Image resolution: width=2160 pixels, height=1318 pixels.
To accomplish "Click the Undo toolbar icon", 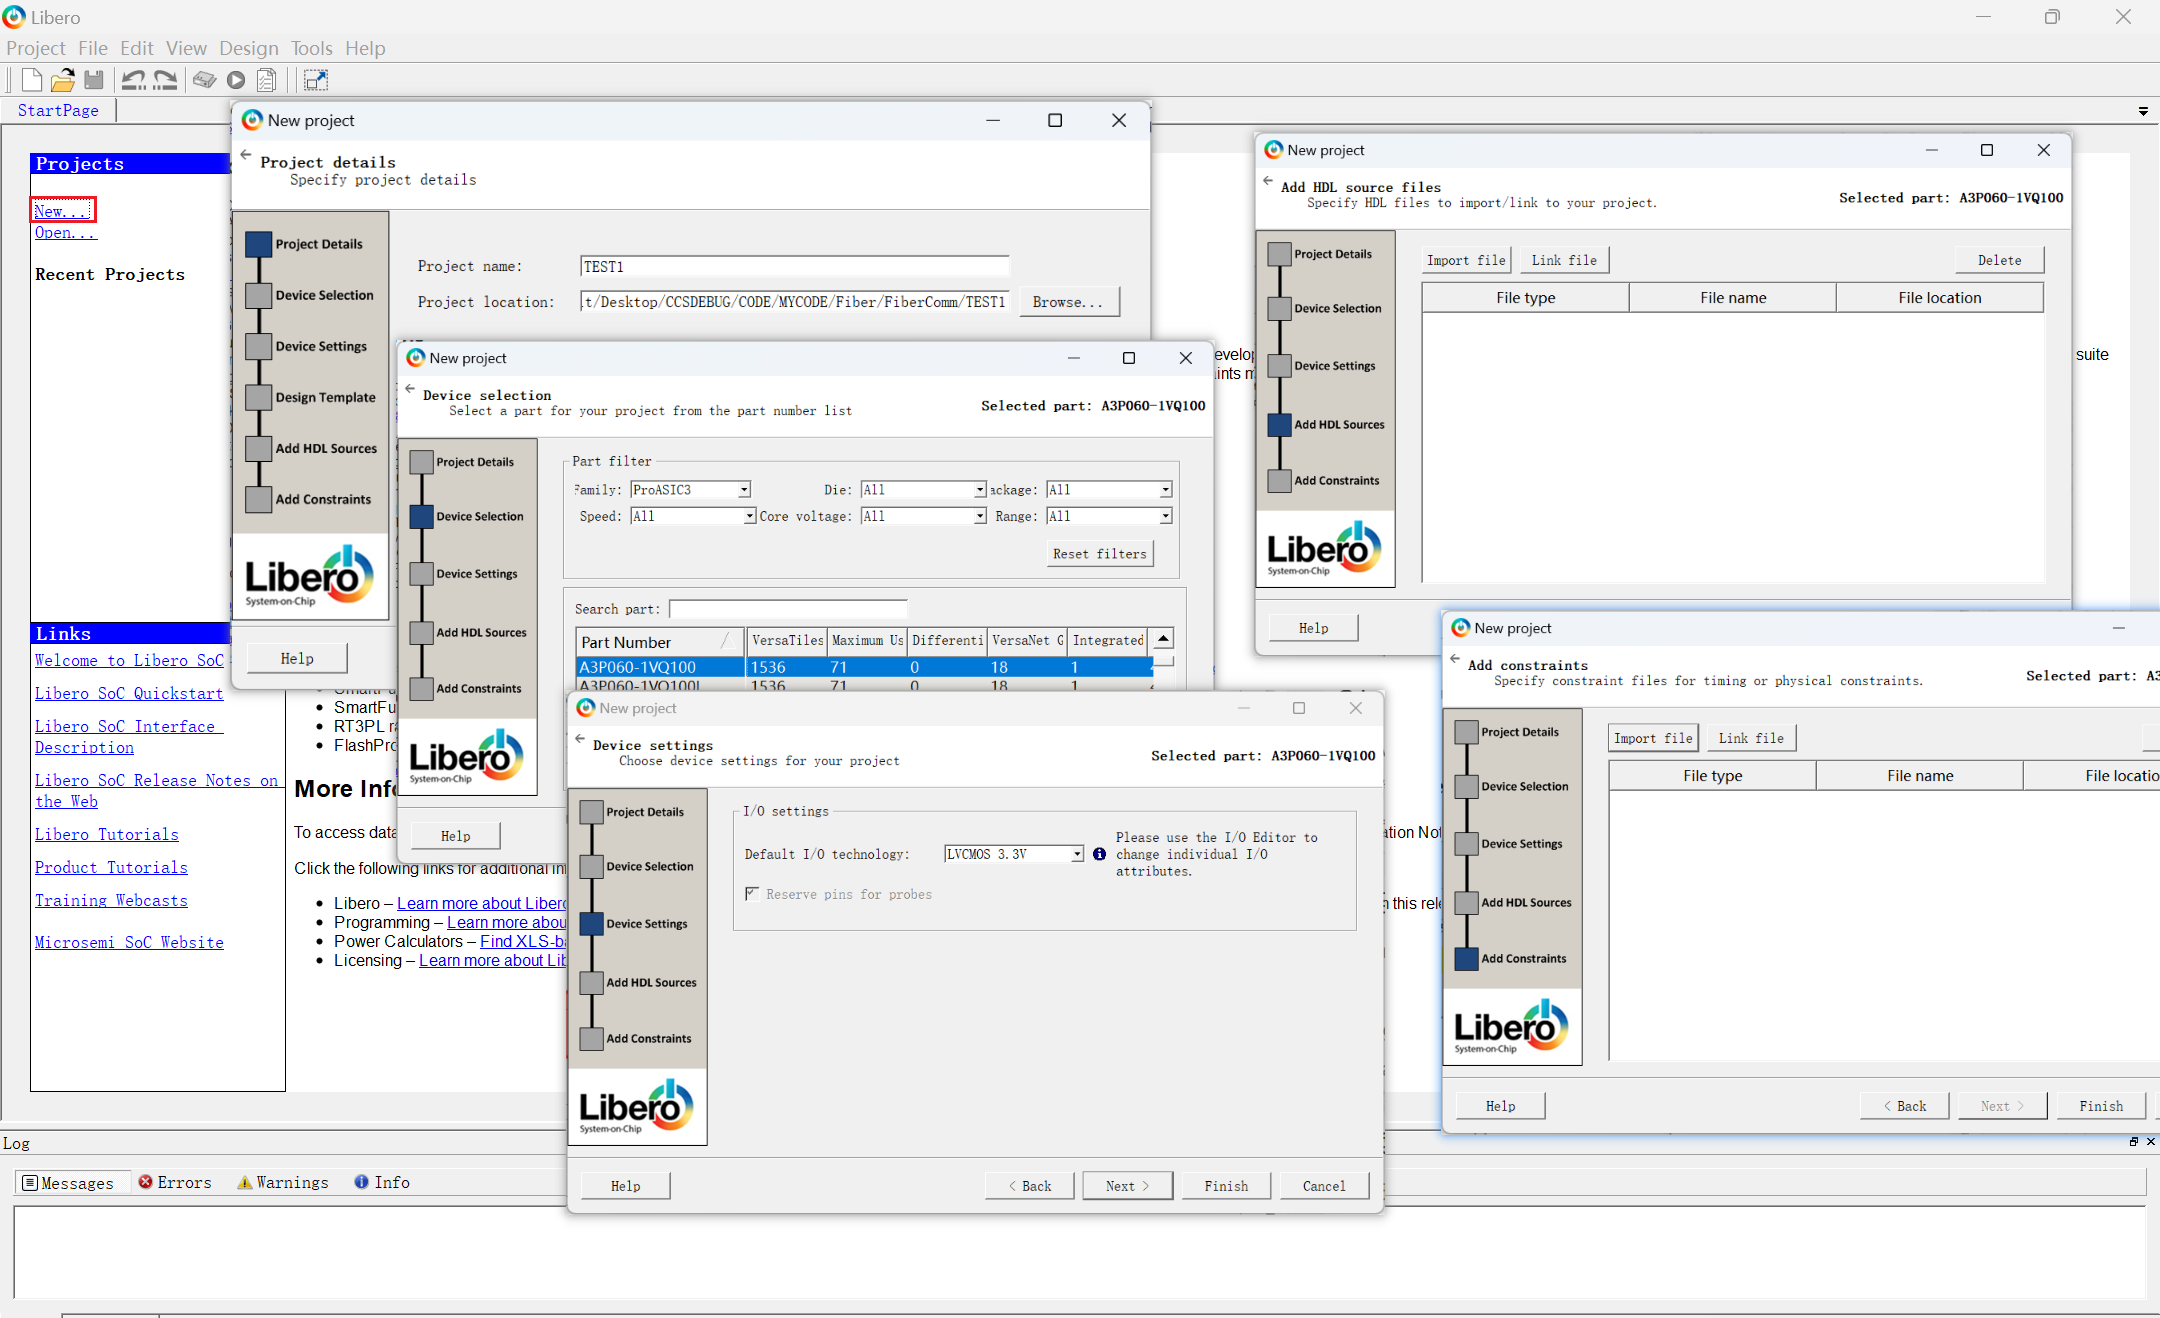I will click(133, 80).
